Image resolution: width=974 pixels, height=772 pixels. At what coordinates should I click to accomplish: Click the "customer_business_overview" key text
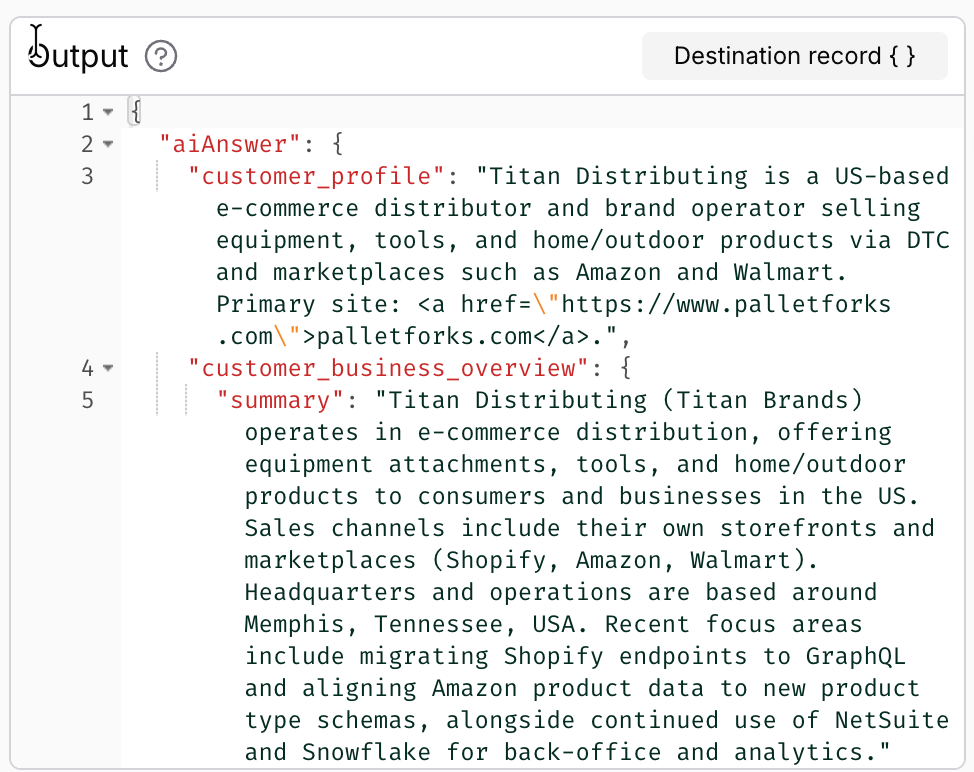coord(388,368)
